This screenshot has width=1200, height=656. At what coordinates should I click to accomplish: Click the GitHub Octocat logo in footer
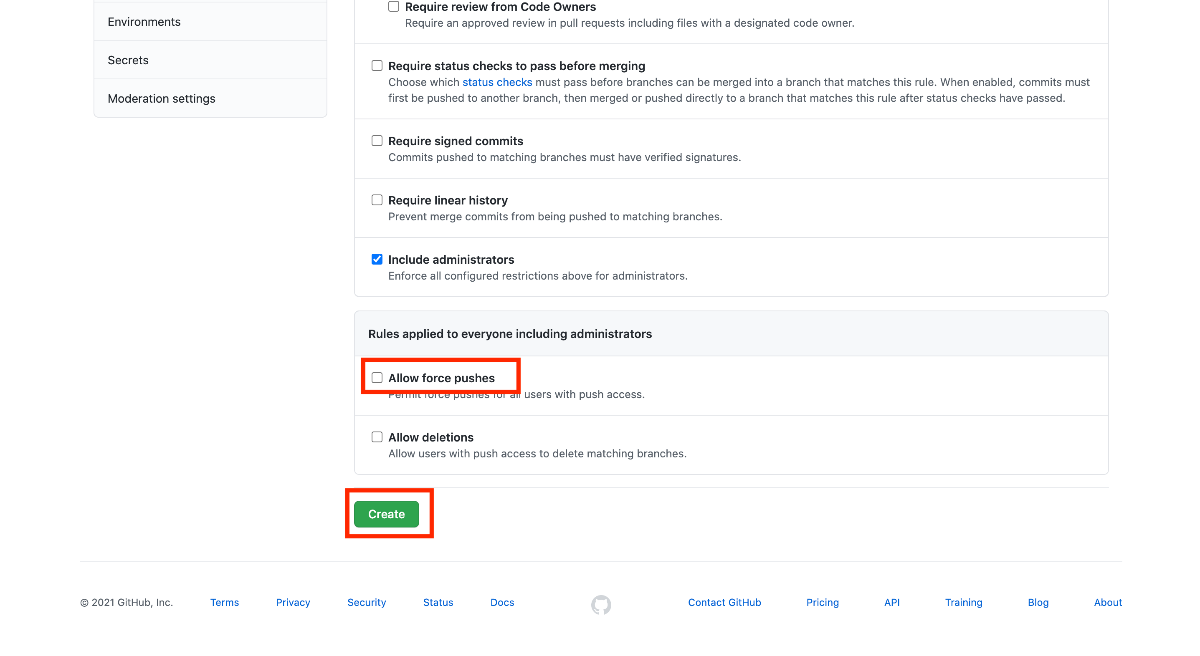pos(601,604)
